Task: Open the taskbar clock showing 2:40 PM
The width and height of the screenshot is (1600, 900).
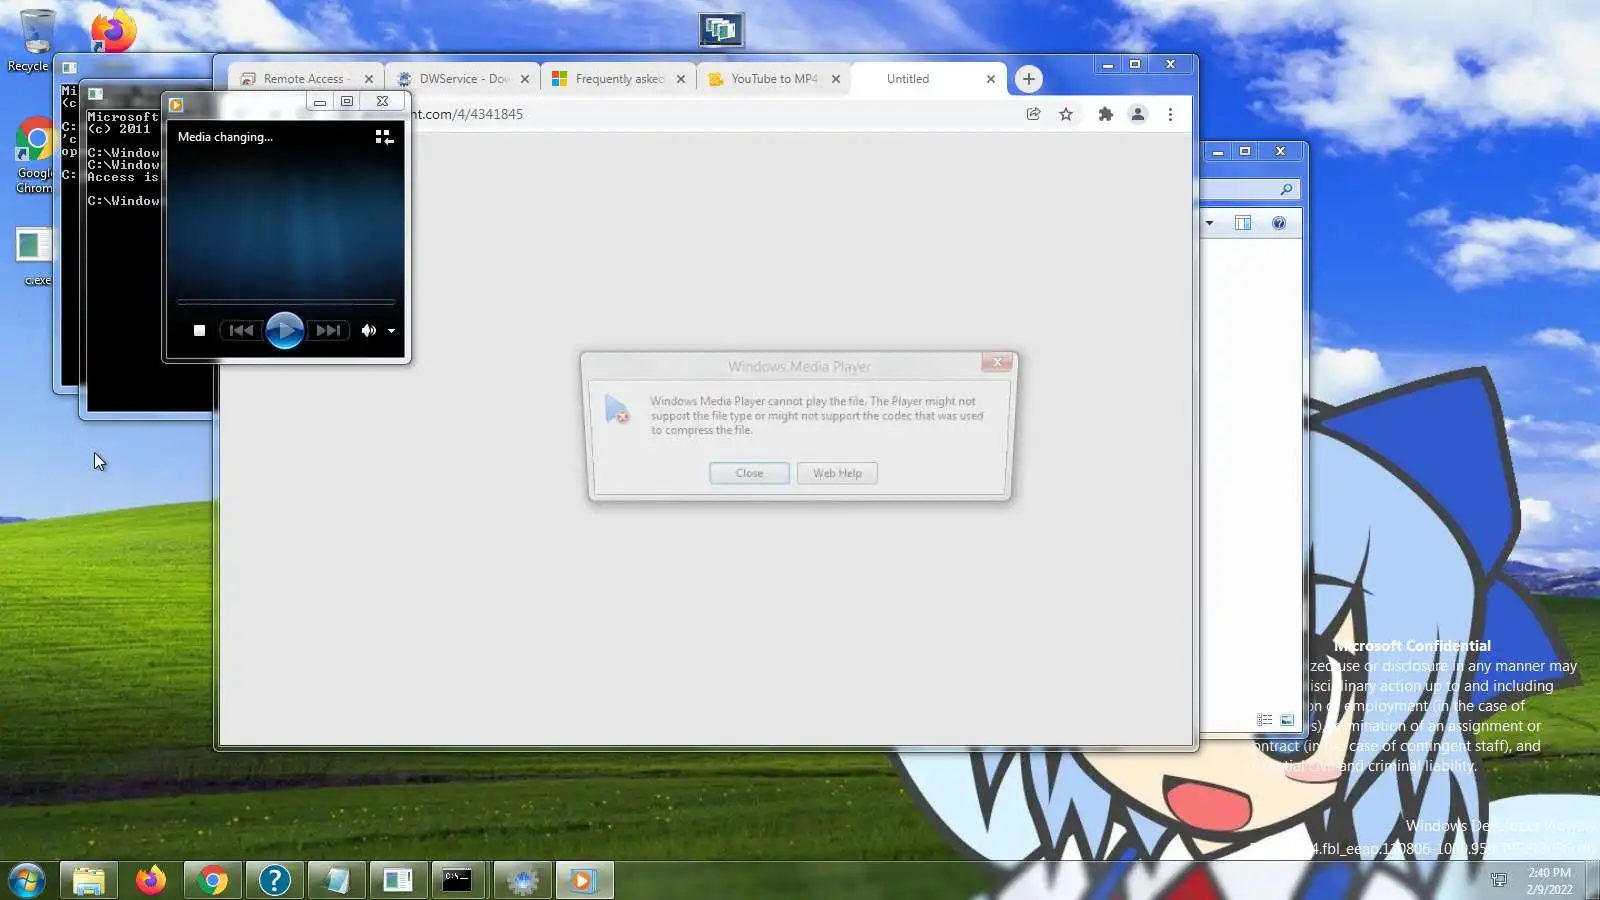Action: coord(1549,881)
